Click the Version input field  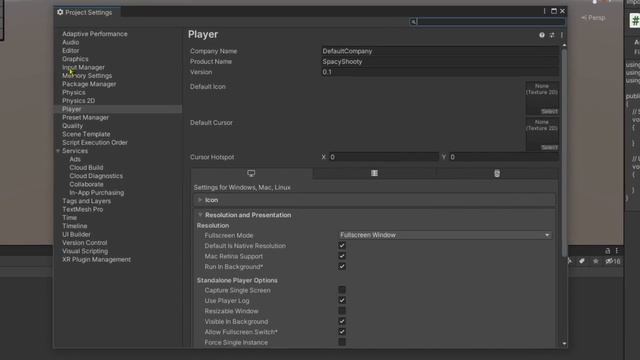[440, 72]
